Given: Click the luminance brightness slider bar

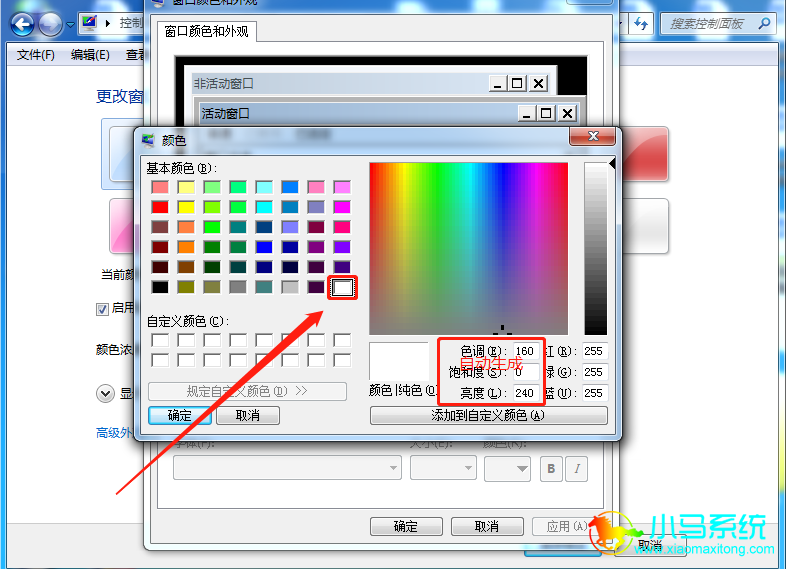Looking at the screenshot, I should coord(596,248).
